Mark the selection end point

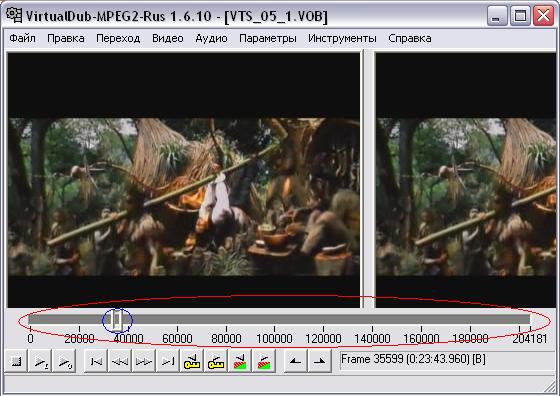(x=319, y=361)
